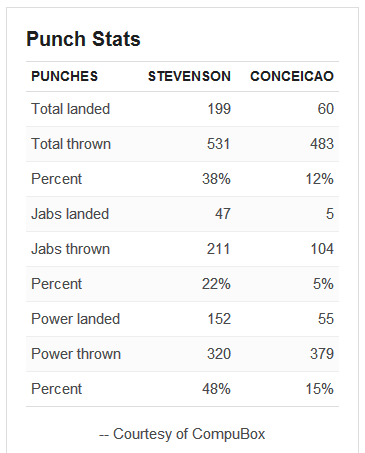
Task: Select the PUNCHES column header
Action: pyautogui.click(x=65, y=76)
